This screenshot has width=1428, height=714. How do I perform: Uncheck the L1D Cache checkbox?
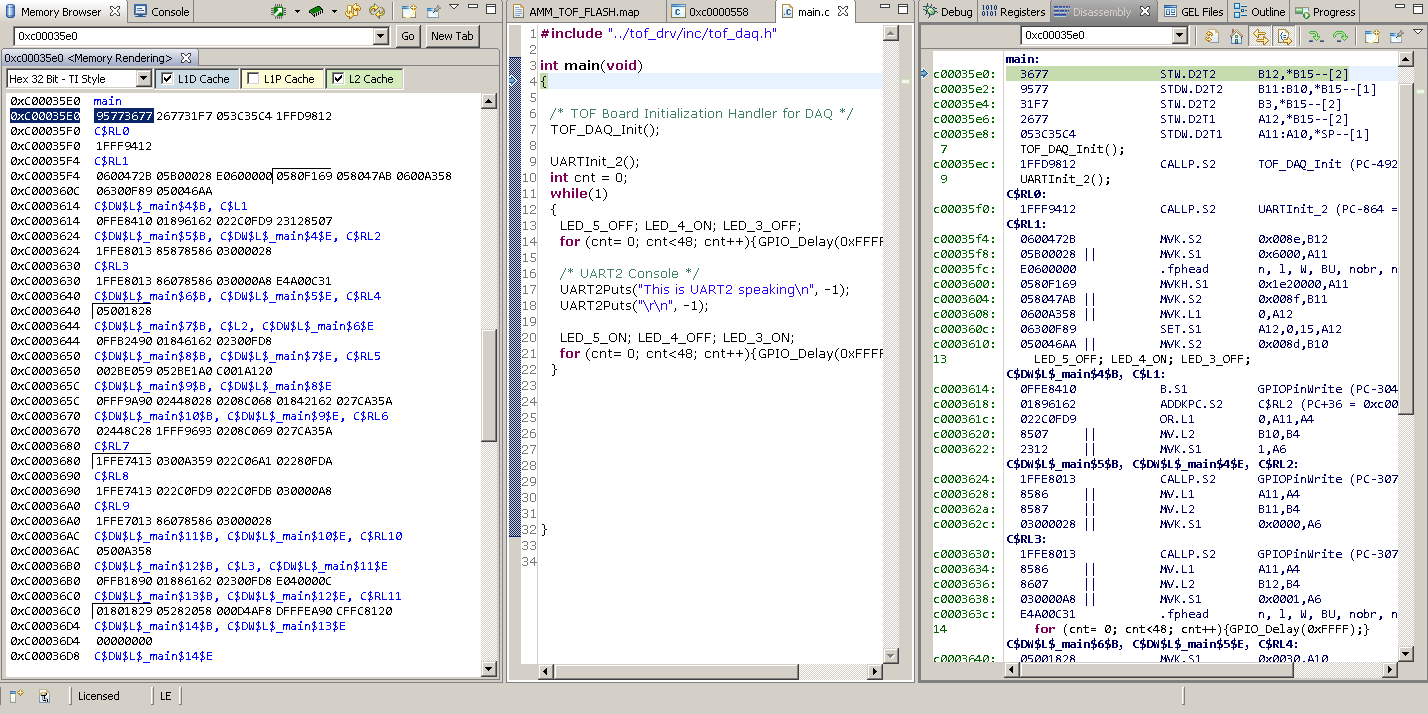(x=168, y=79)
